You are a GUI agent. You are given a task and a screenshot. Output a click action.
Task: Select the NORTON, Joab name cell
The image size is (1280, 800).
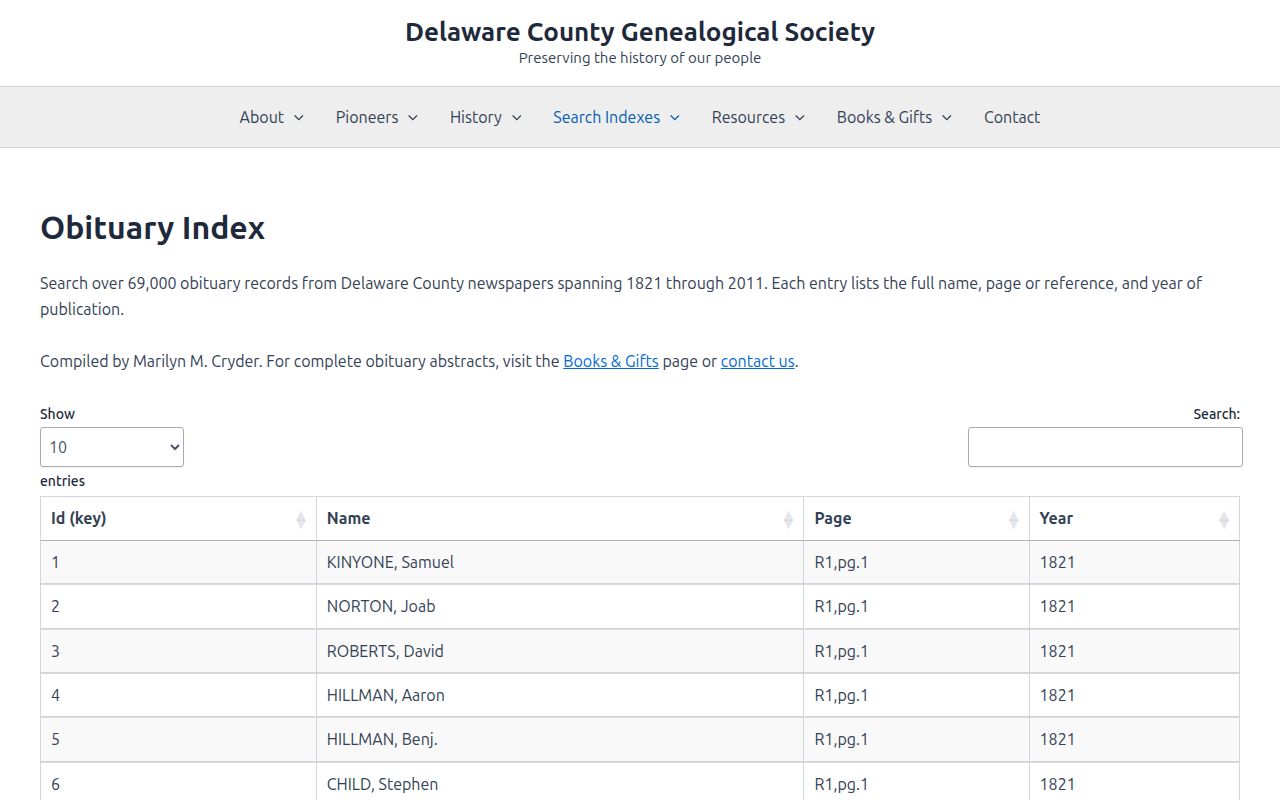point(560,606)
